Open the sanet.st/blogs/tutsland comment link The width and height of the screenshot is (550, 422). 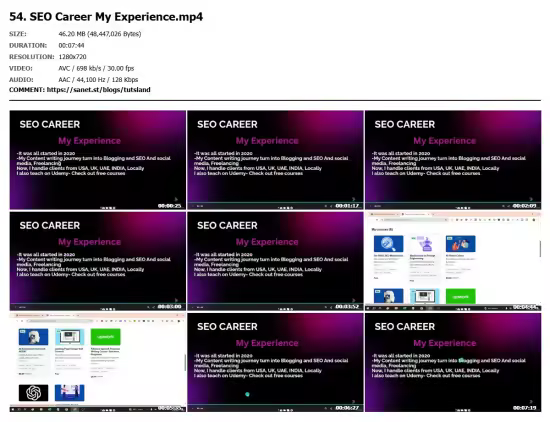point(99,90)
